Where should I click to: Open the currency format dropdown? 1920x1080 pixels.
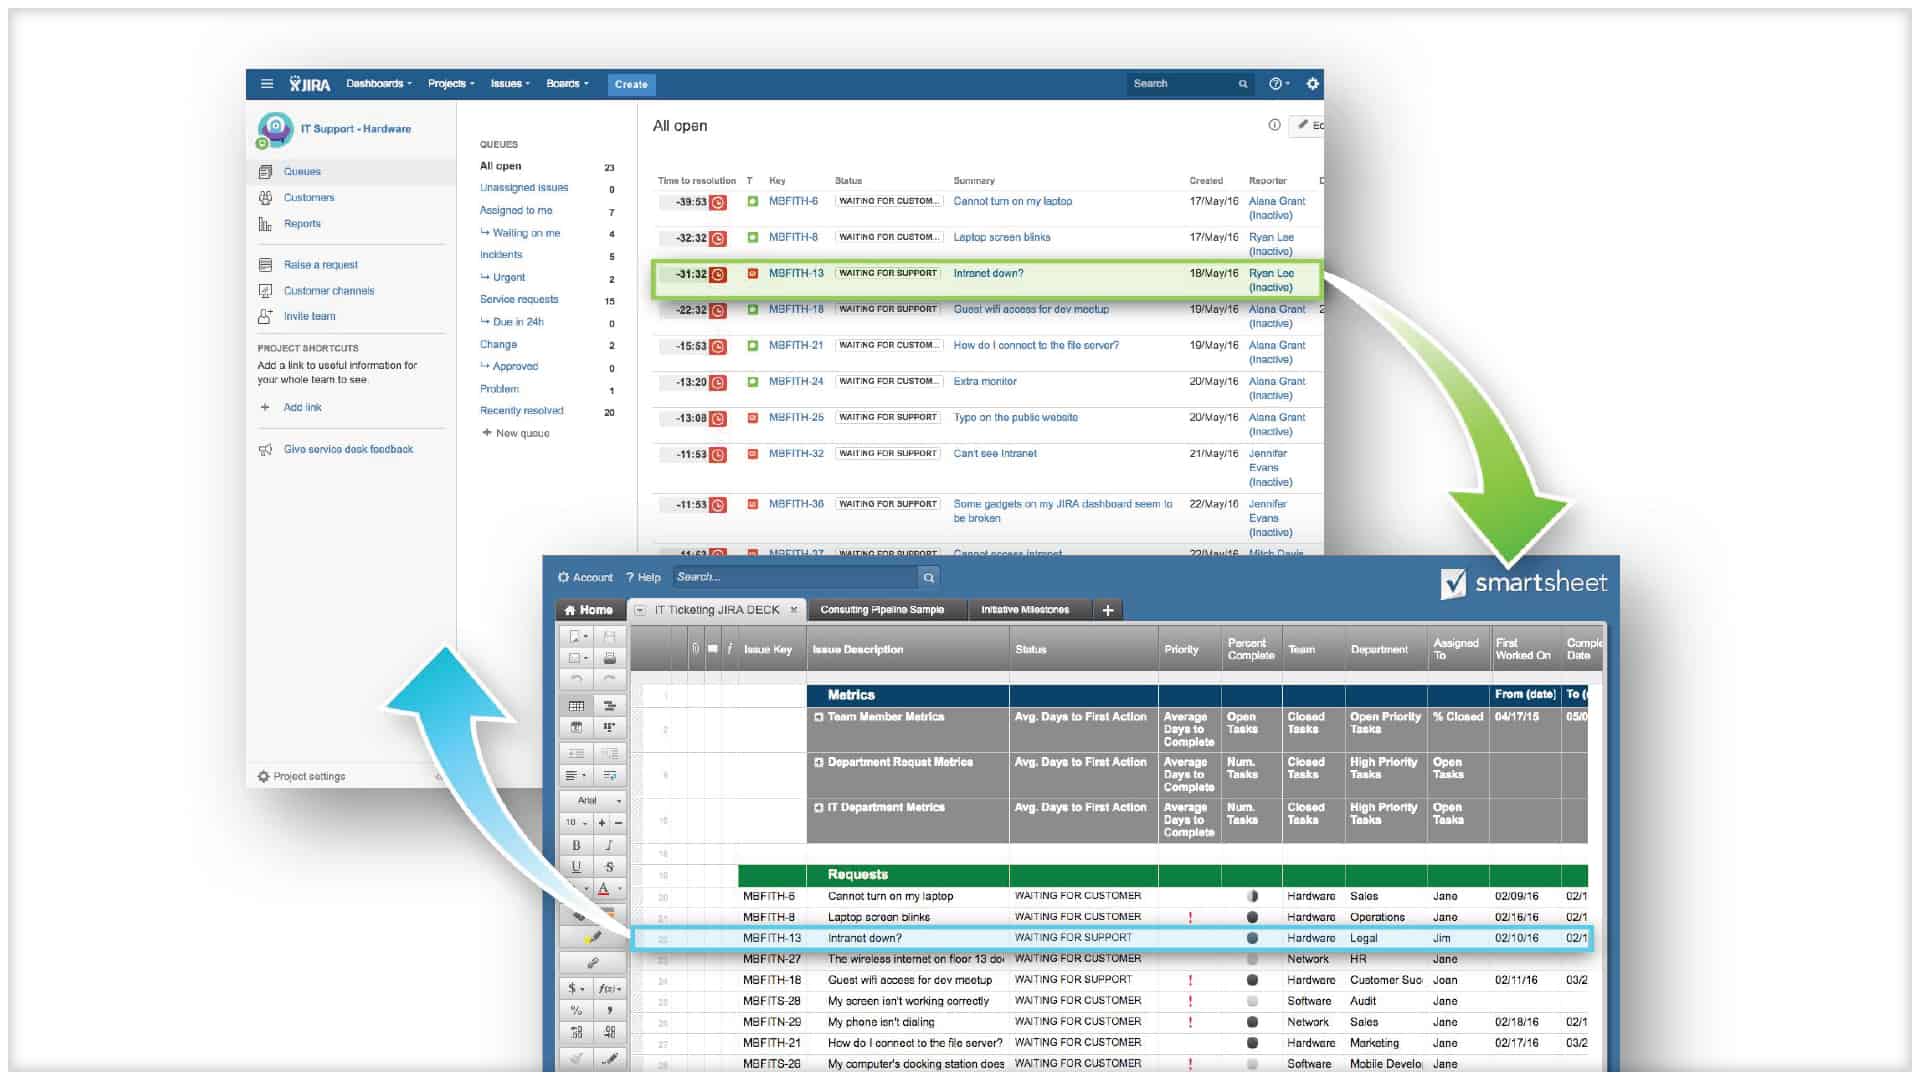(x=576, y=989)
